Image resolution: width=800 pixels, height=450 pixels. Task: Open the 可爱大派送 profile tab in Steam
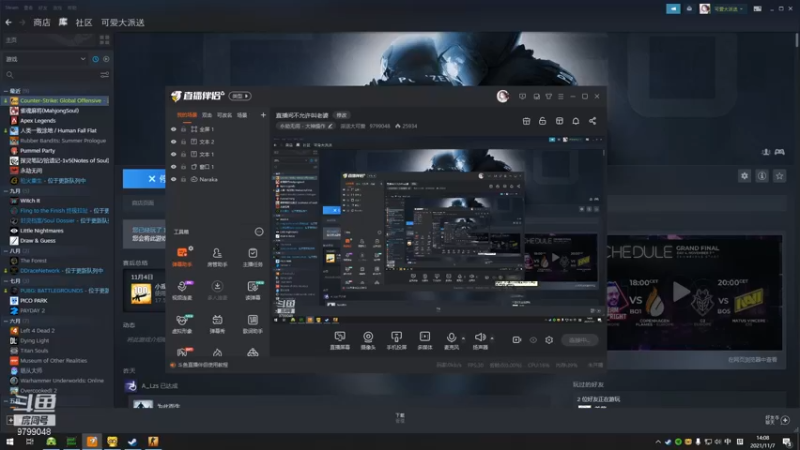(122, 22)
